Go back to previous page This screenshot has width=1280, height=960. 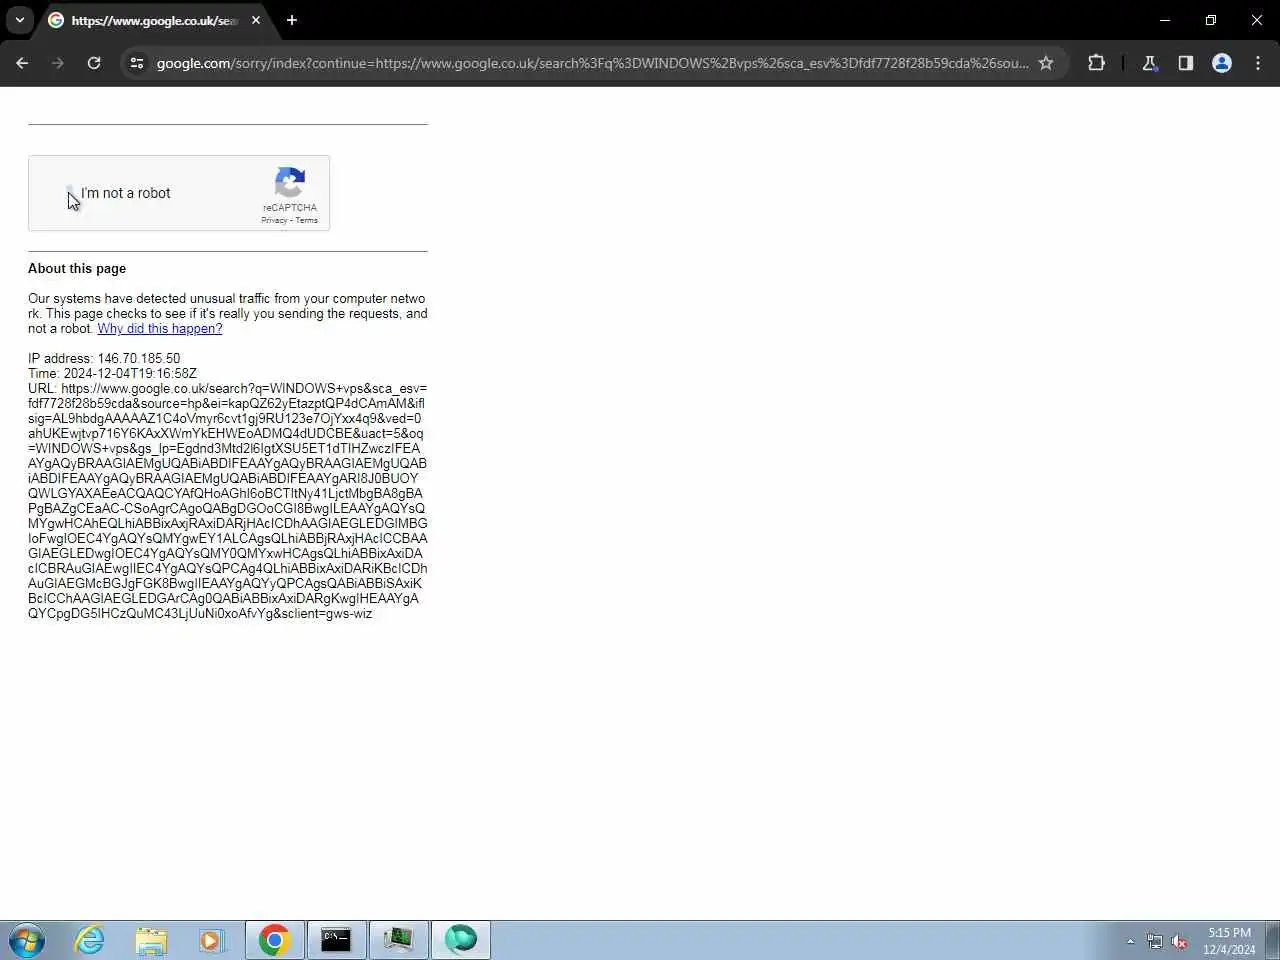pos(22,63)
